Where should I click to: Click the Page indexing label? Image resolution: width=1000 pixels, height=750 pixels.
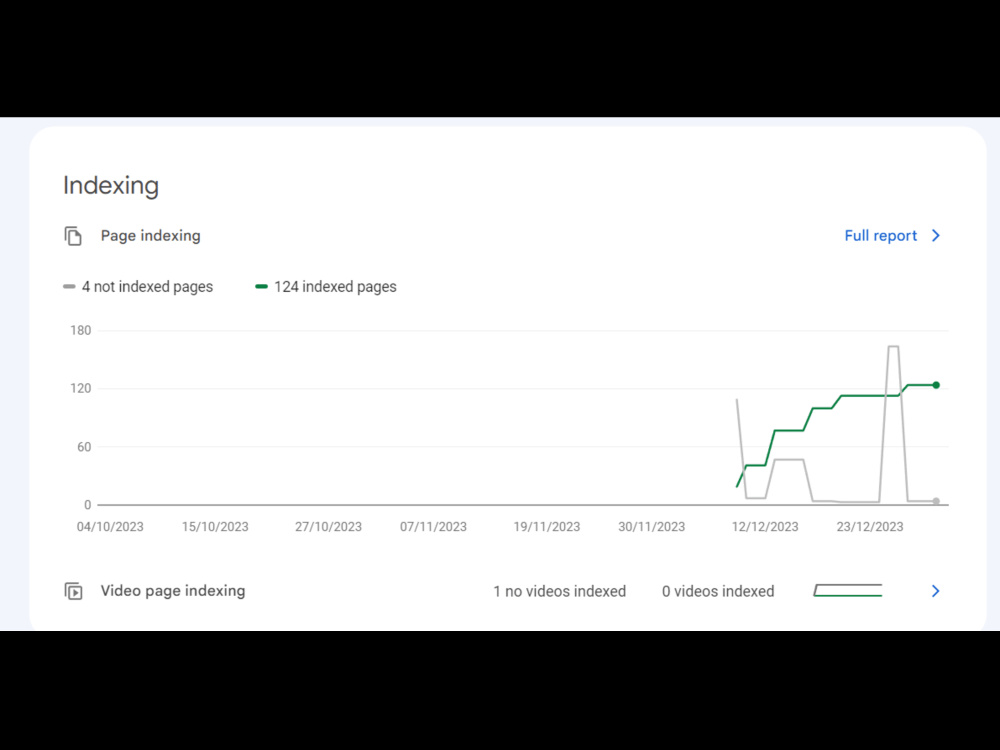tap(151, 236)
